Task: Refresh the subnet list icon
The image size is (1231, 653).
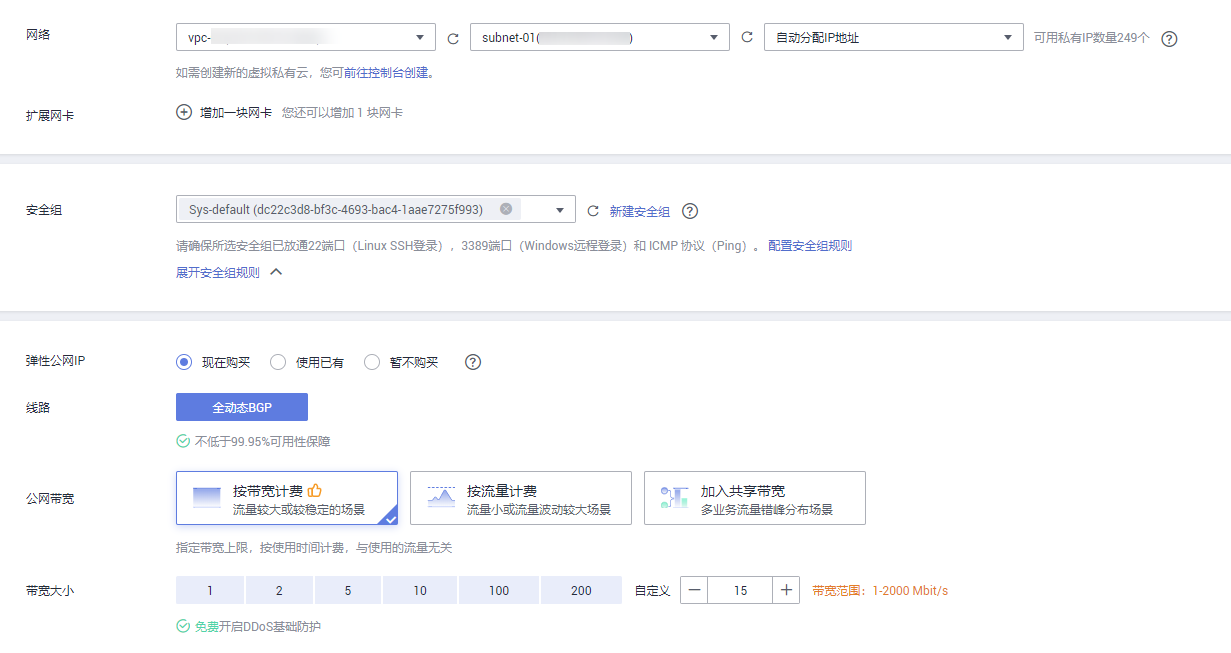Action: coord(747,38)
